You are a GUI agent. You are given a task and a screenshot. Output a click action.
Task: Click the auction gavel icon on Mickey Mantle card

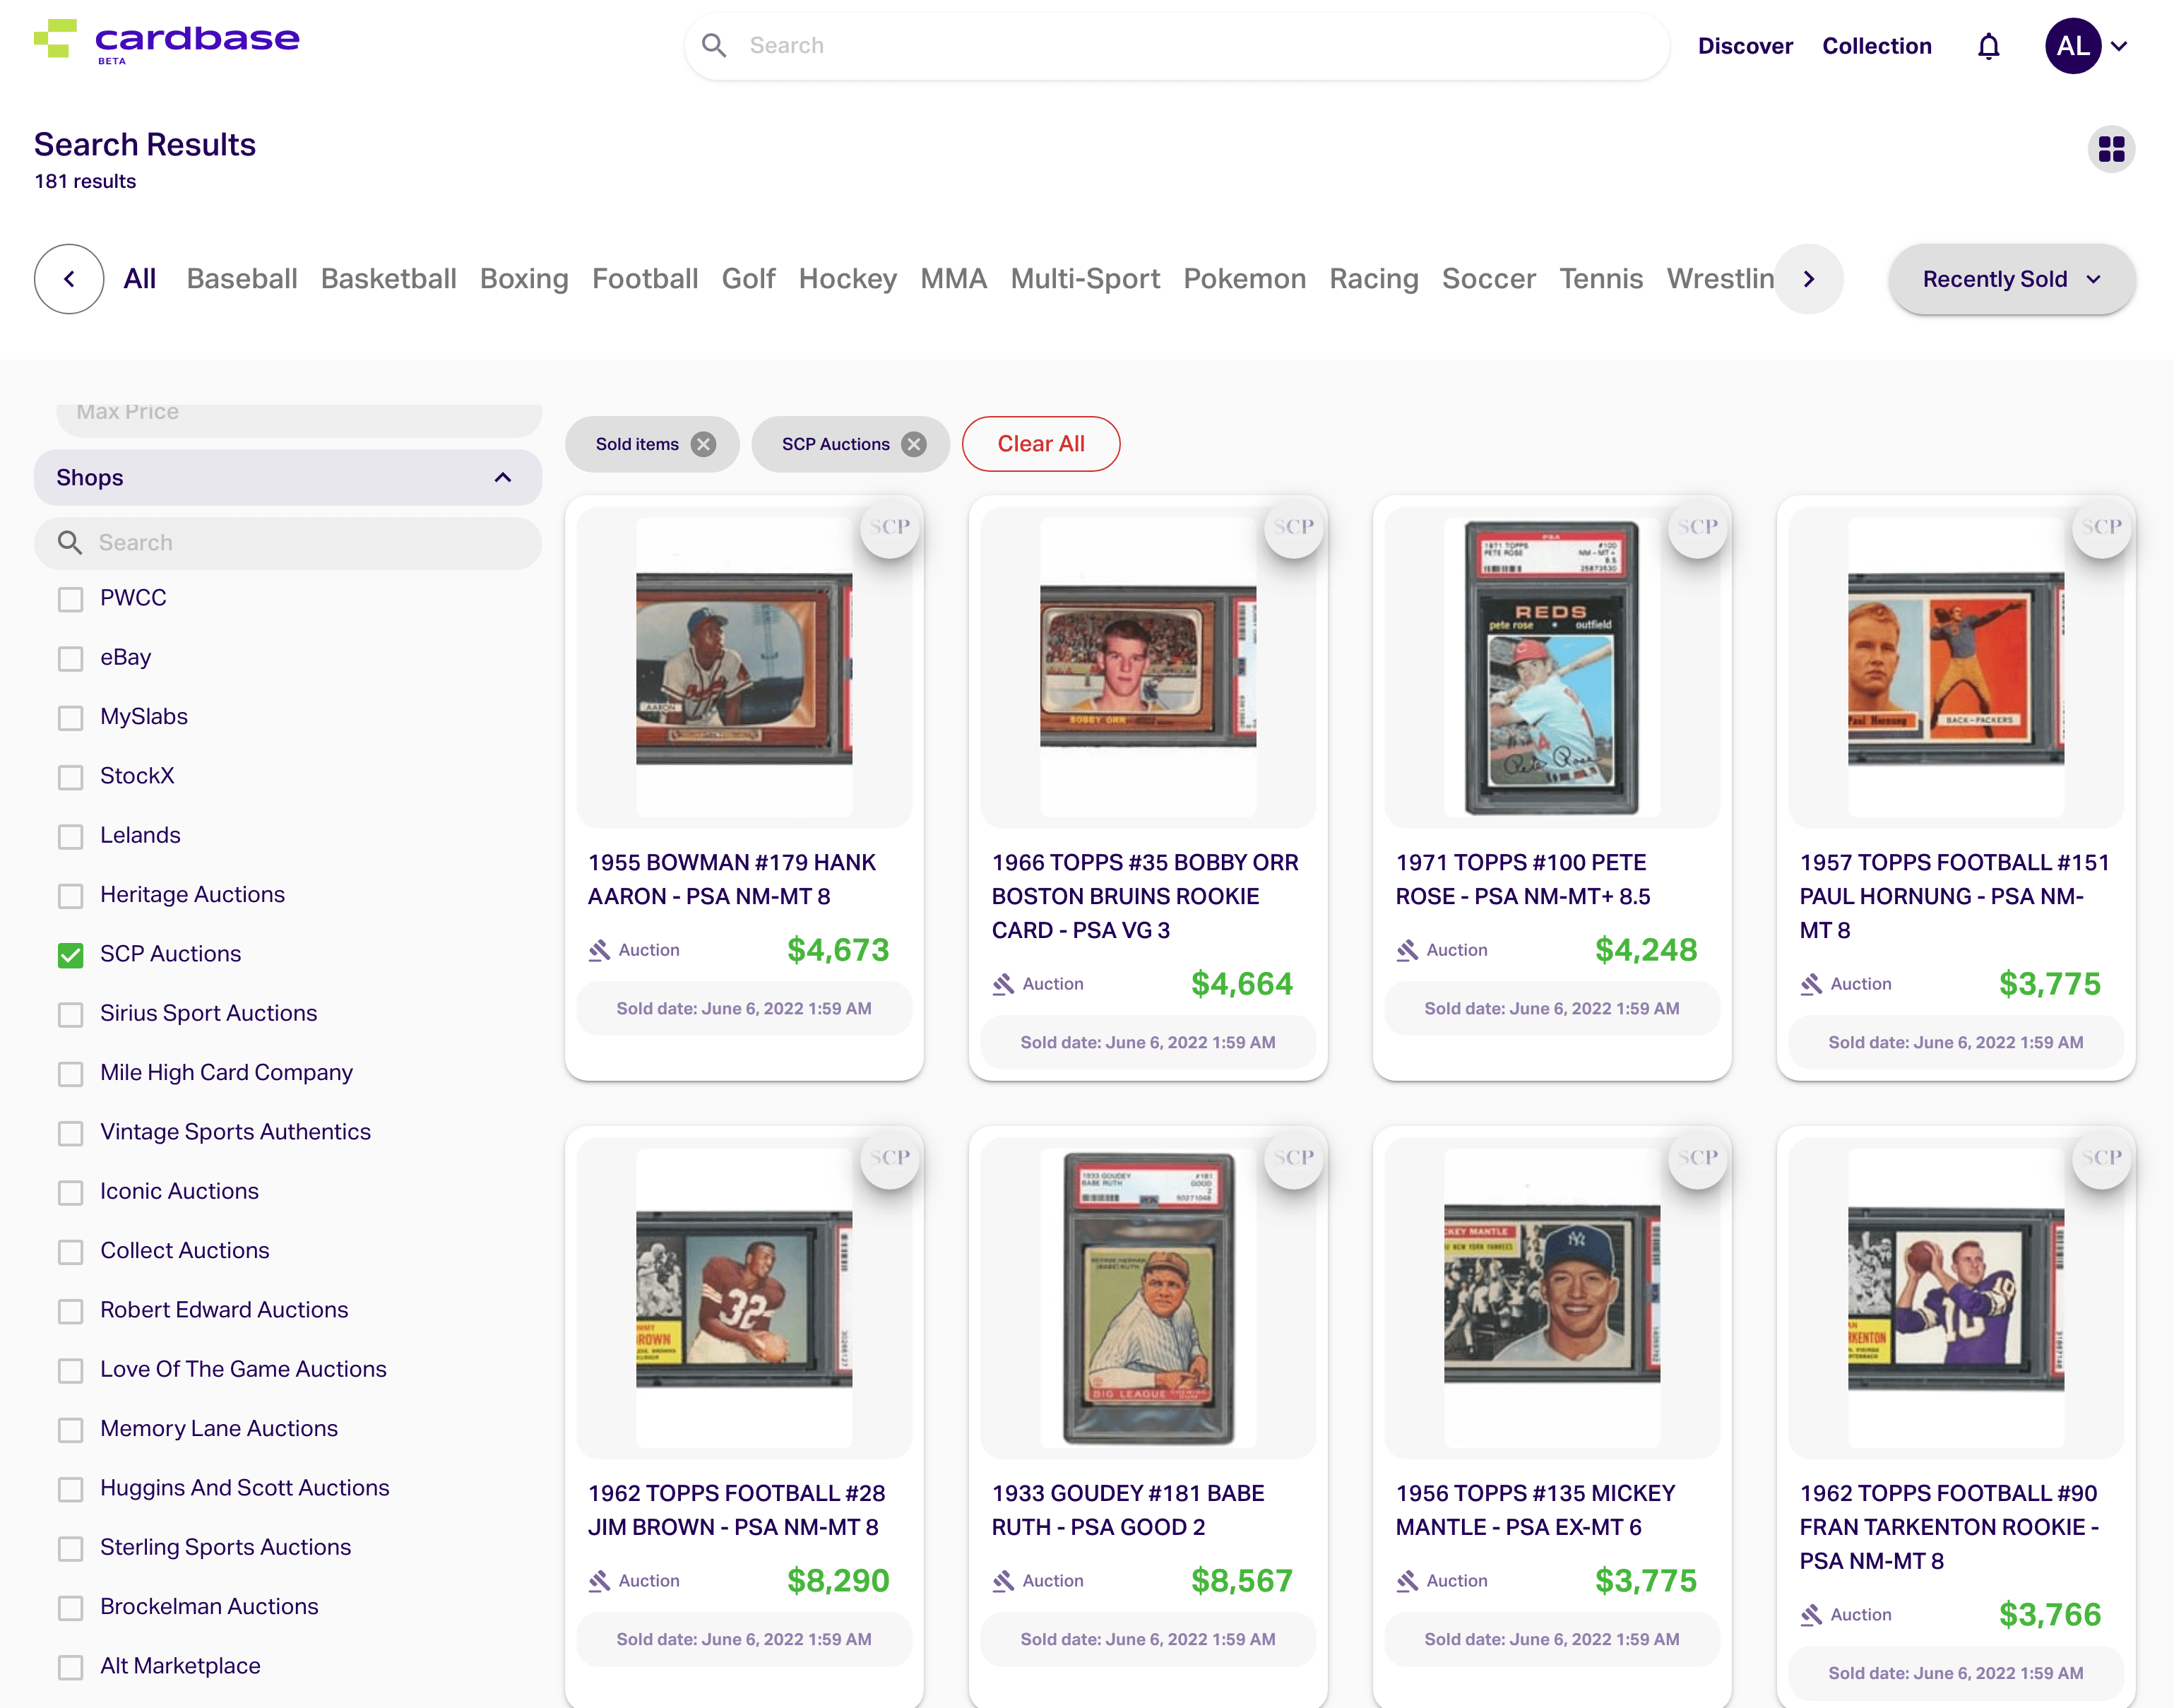tap(1407, 1581)
